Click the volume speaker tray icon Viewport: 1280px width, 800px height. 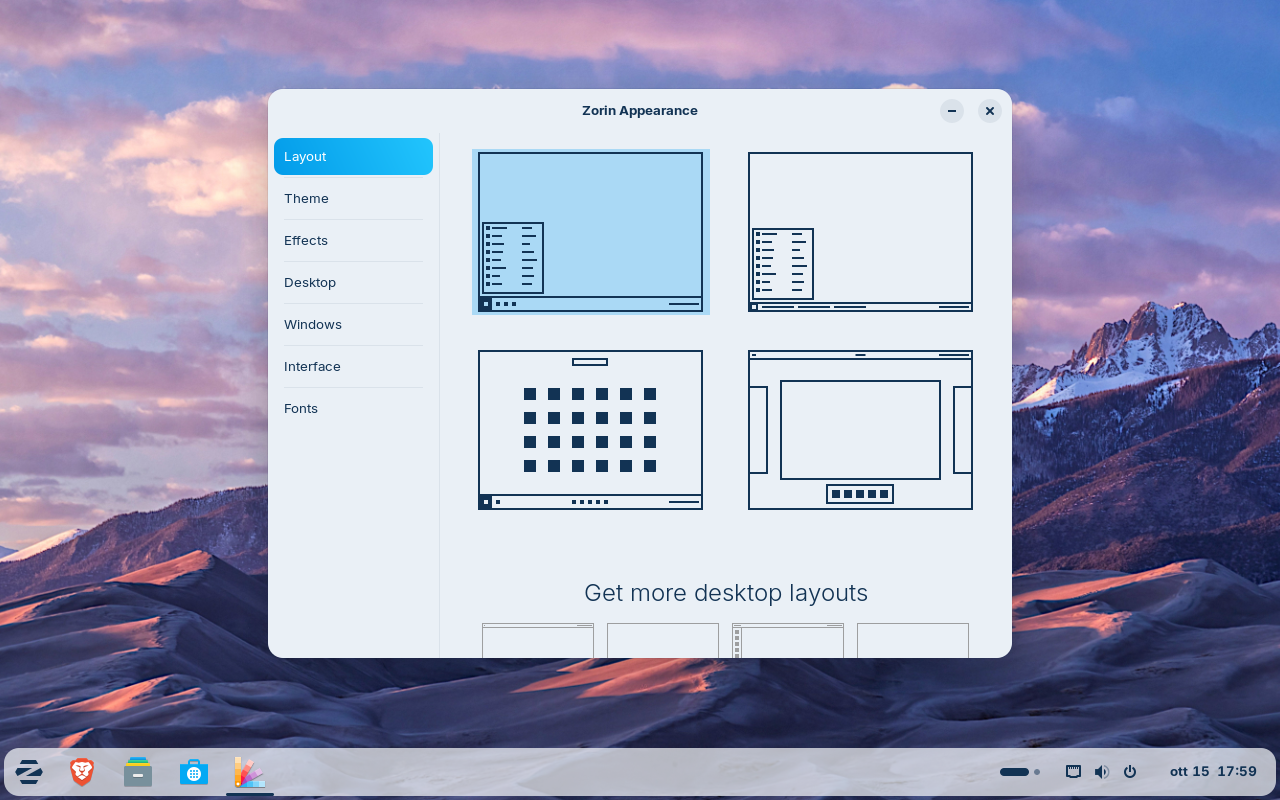click(1101, 772)
